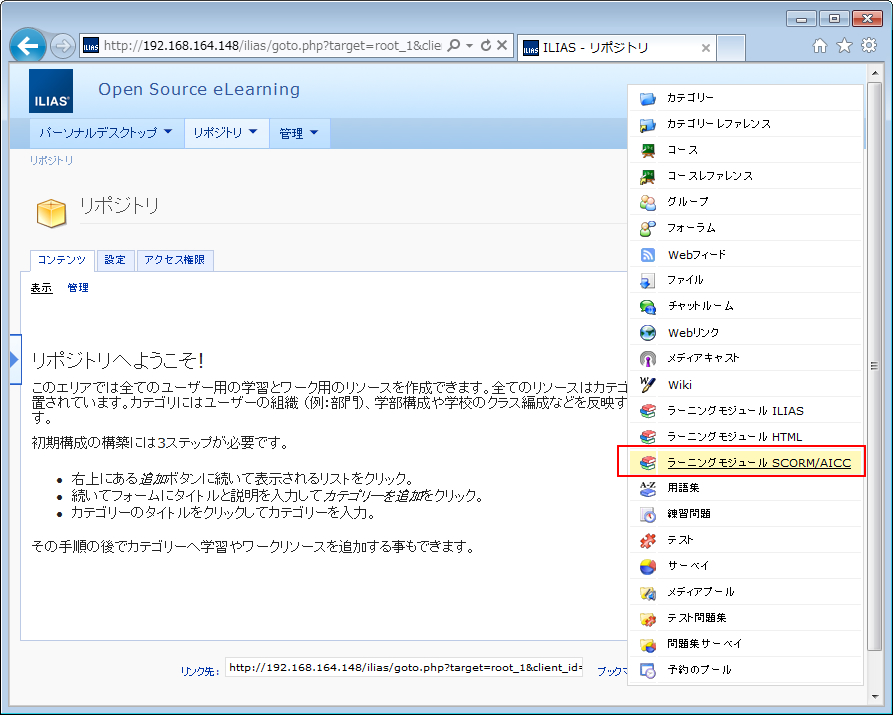The width and height of the screenshot is (893, 715).
Task: Click the 管理 sub-tab link under コンテンツ
Action: pos(78,288)
